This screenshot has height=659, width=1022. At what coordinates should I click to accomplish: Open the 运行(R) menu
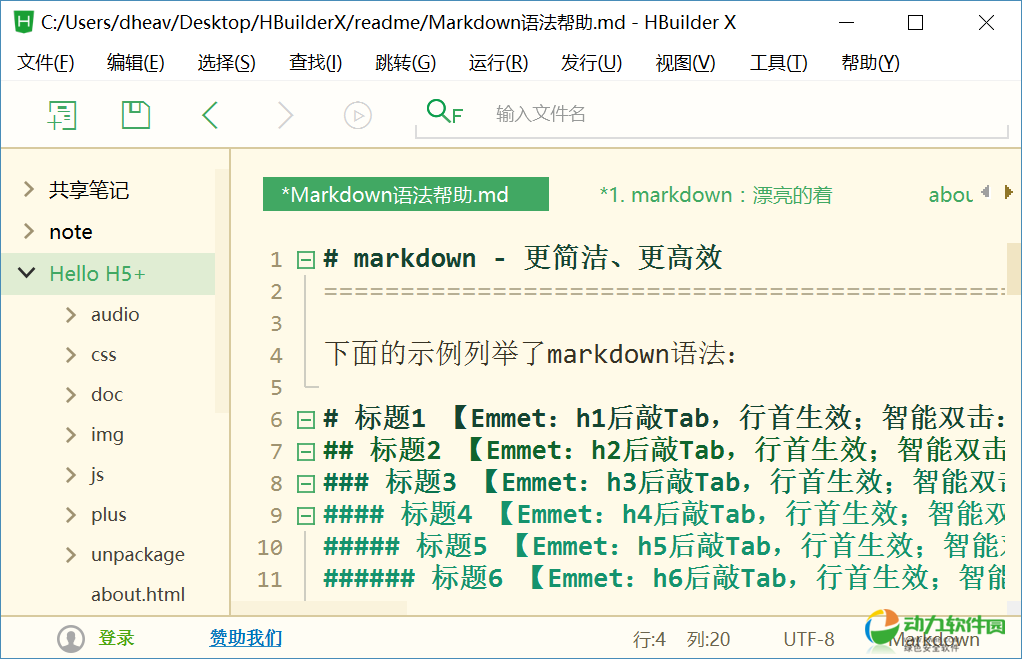coord(498,63)
